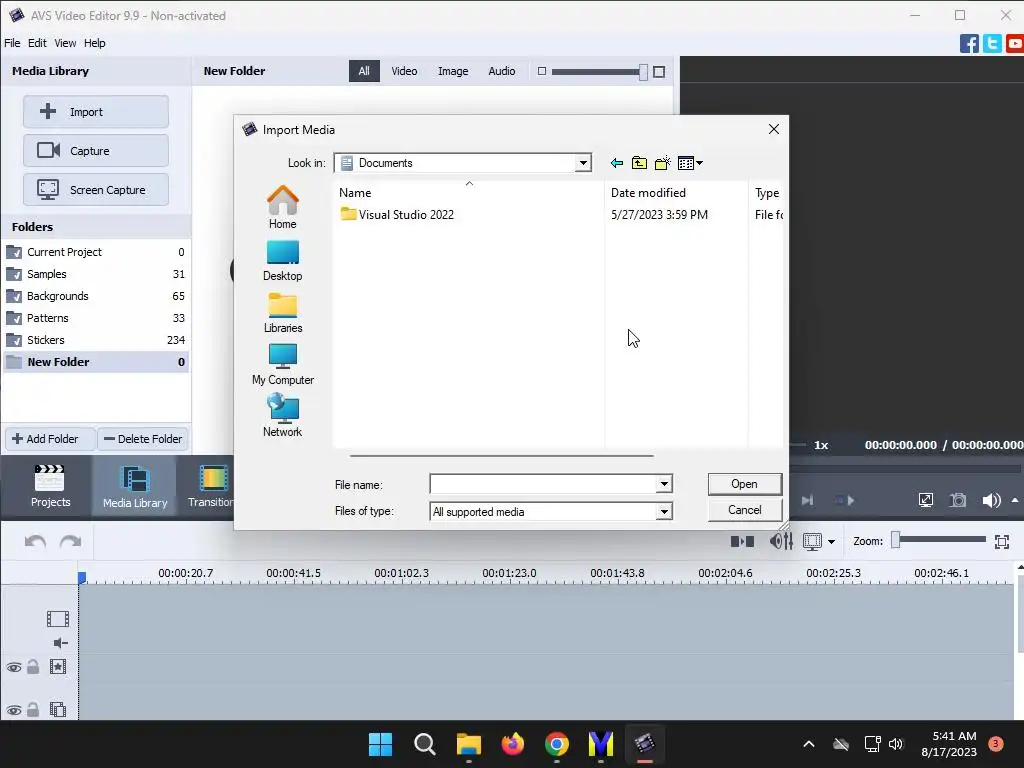Expand the Look in Documents dropdown

coord(583,163)
